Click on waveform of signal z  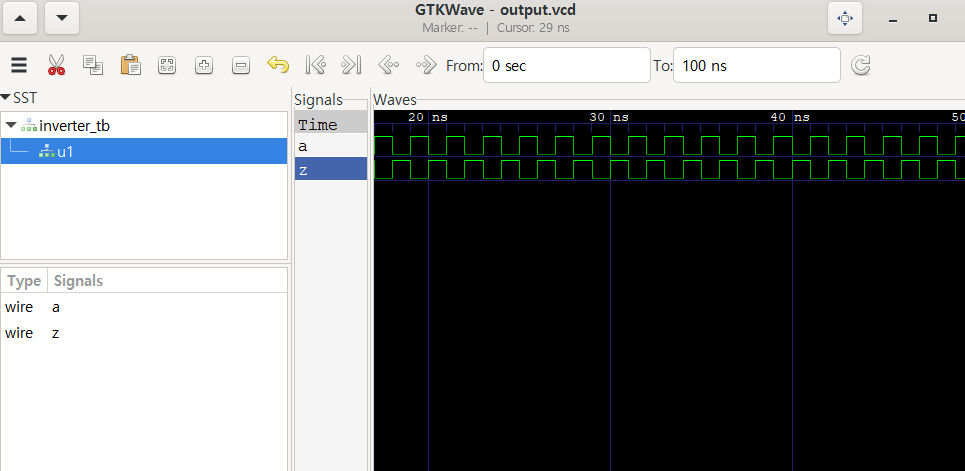coord(669,169)
